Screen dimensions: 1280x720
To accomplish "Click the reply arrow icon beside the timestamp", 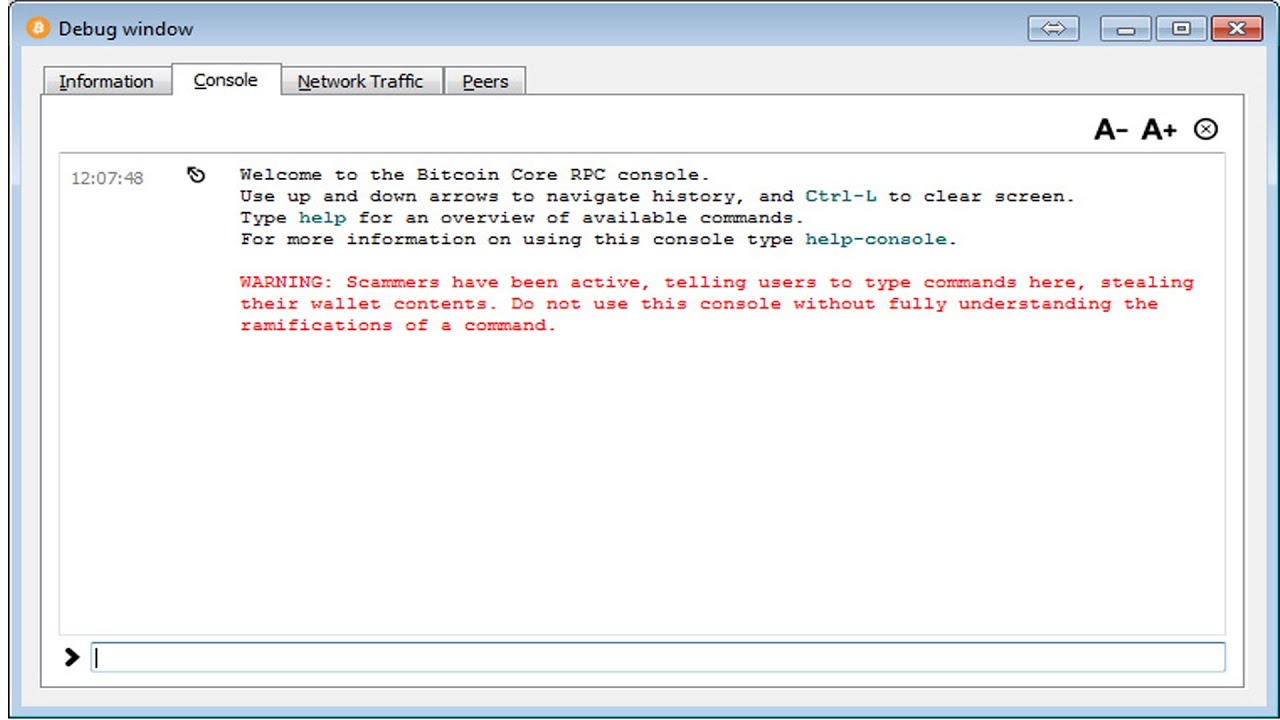I will point(196,175).
